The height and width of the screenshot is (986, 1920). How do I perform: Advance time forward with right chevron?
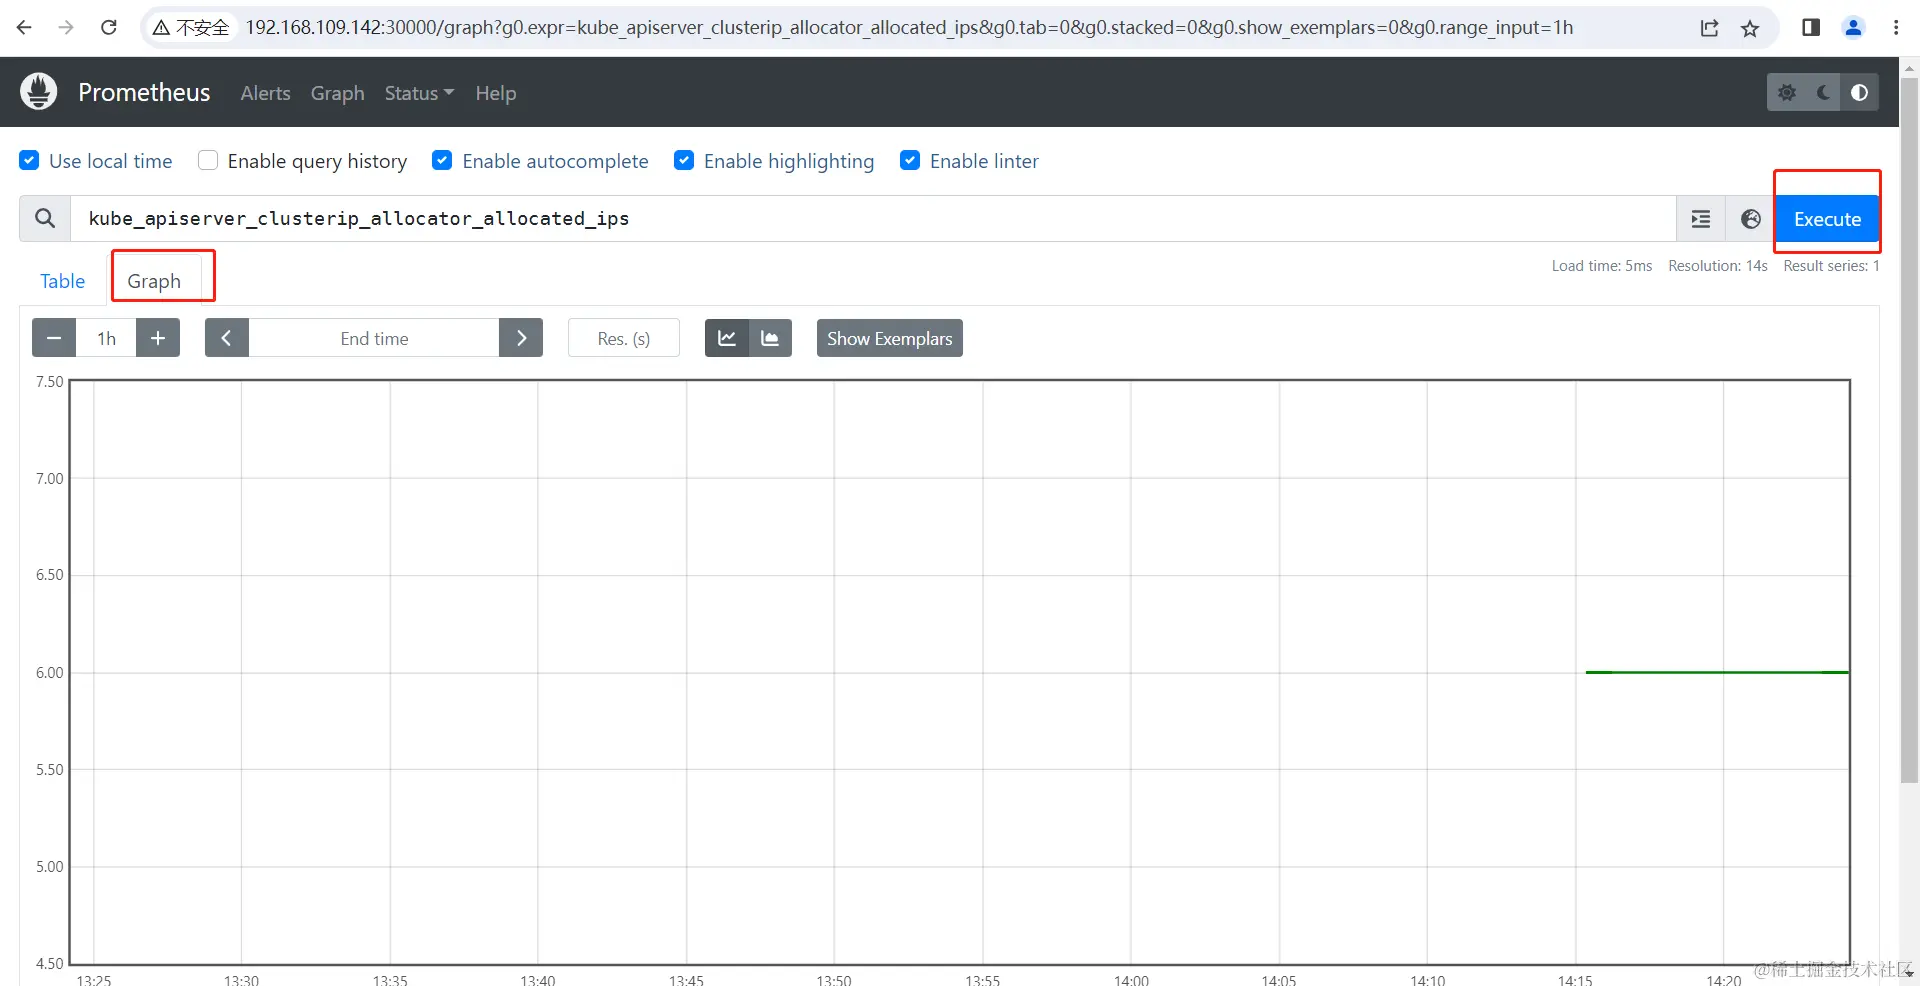coord(521,338)
